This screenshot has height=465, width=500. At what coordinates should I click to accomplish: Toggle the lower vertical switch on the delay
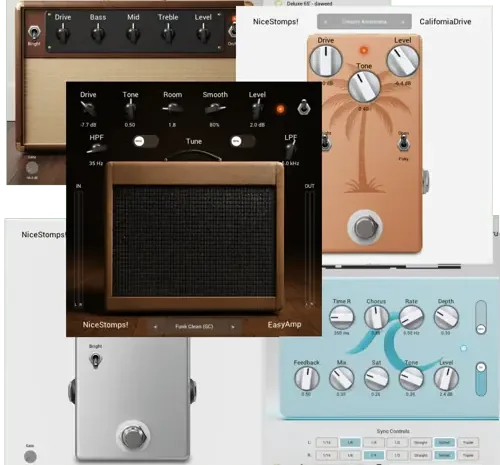481,379
